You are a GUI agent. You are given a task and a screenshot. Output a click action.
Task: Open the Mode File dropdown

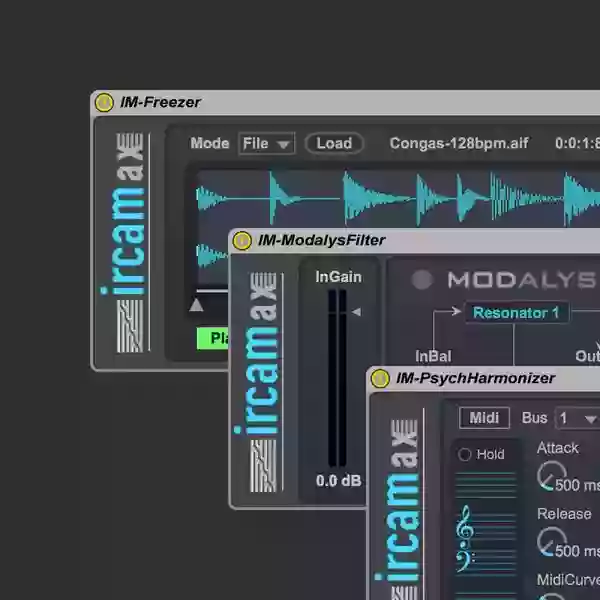(266, 144)
